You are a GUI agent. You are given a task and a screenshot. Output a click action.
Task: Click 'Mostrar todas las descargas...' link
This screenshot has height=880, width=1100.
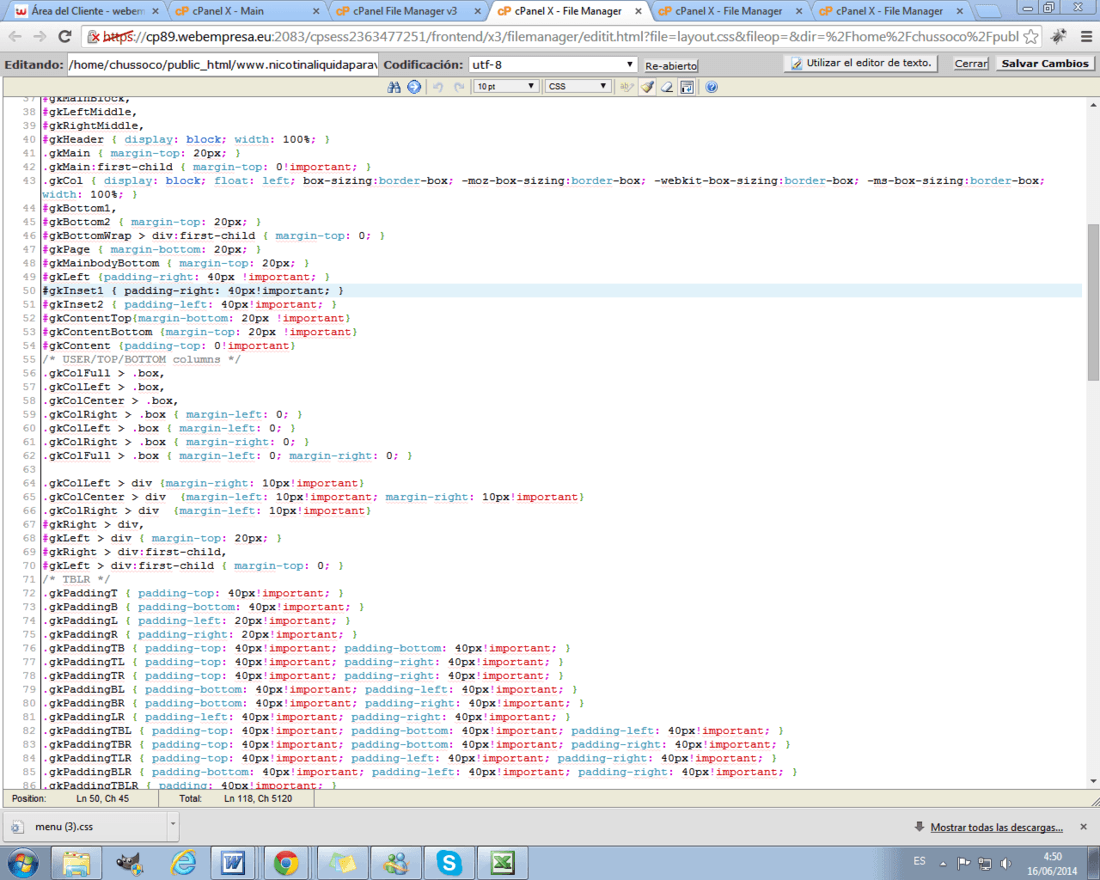996,827
